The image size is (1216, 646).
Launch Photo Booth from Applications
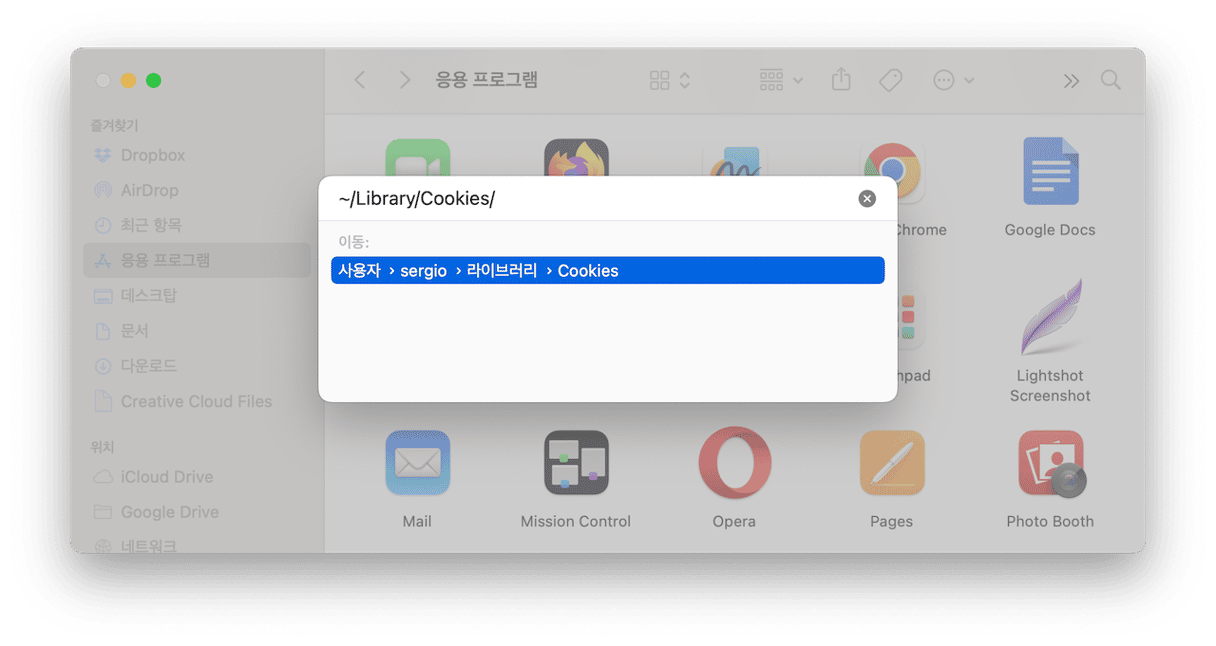(x=1051, y=463)
